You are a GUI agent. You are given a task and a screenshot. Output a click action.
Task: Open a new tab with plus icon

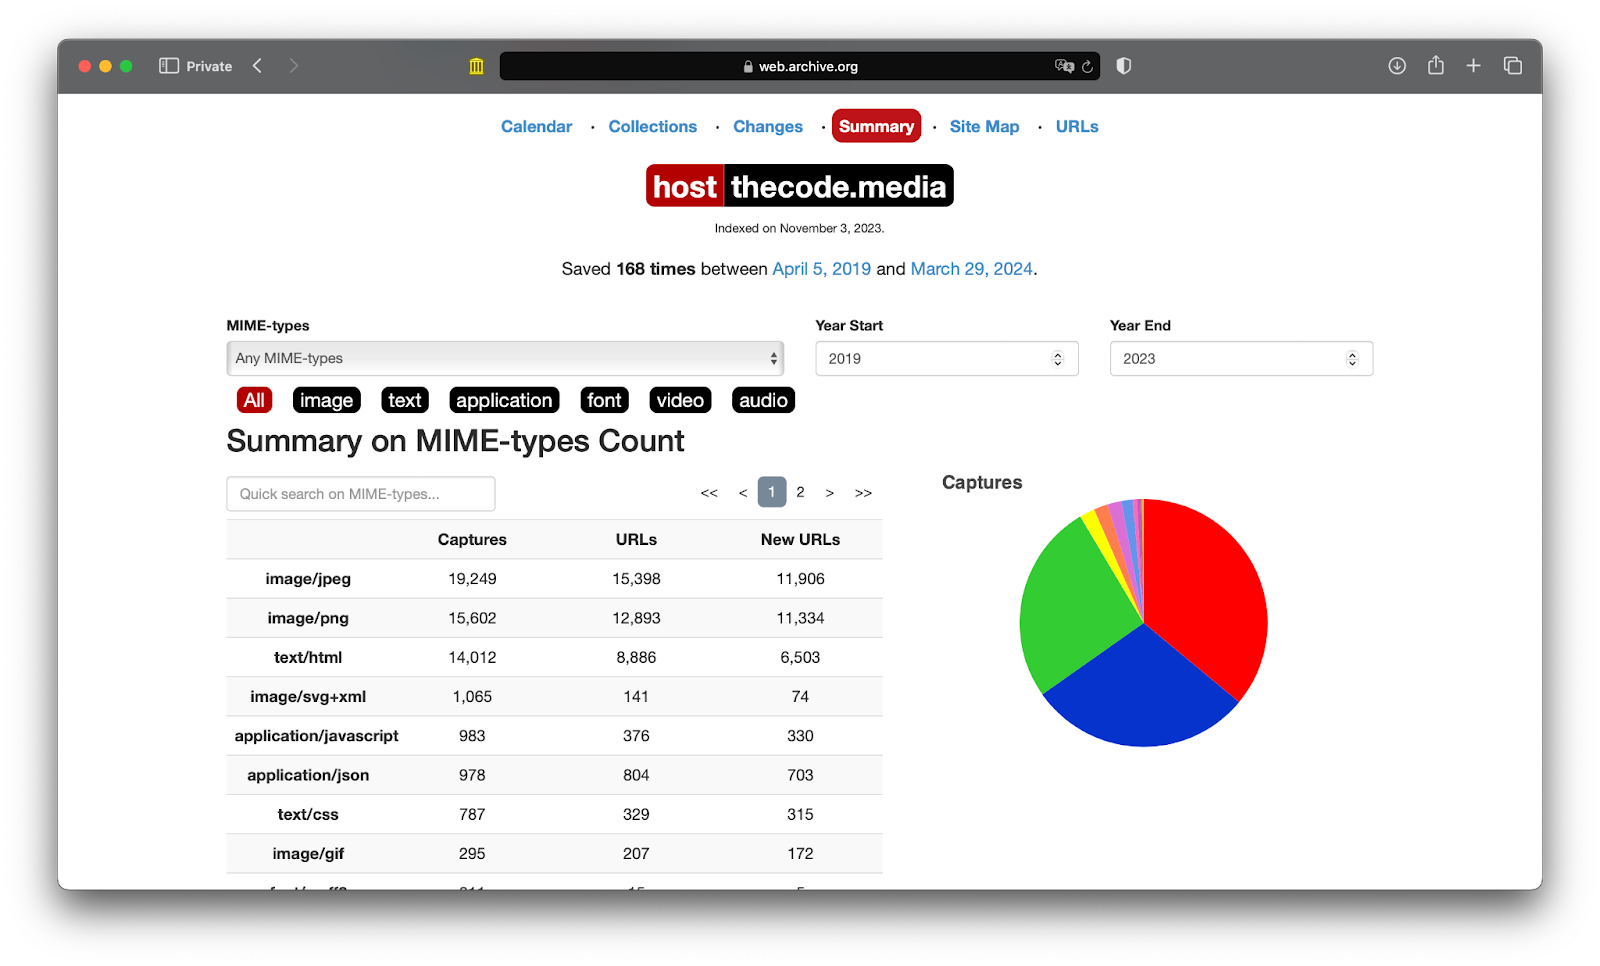pos(1473,66)
